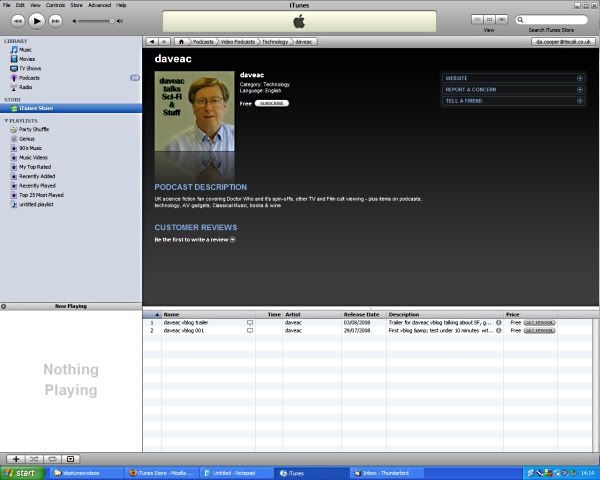Image resolution: width=600 pixels, height=480 pixels.
Task: Sort episodes by Artist column
Action: tap(312, 315)
